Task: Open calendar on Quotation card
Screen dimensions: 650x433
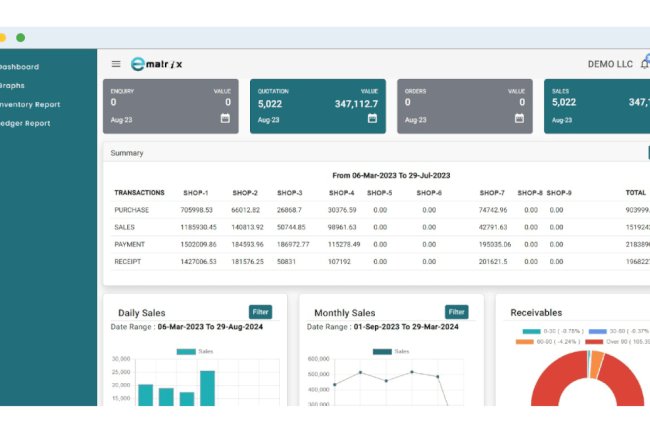Action: [372, 119]
